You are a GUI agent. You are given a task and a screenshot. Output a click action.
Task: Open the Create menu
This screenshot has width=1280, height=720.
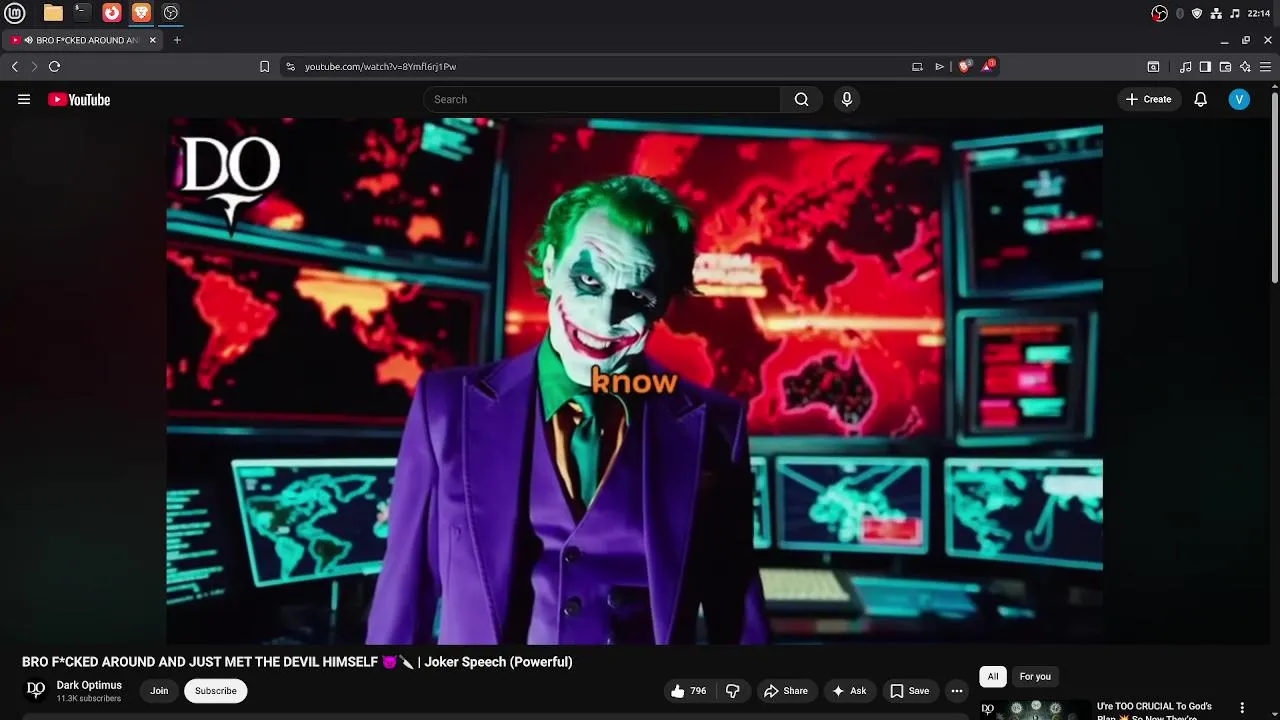tap(1148, 99)
